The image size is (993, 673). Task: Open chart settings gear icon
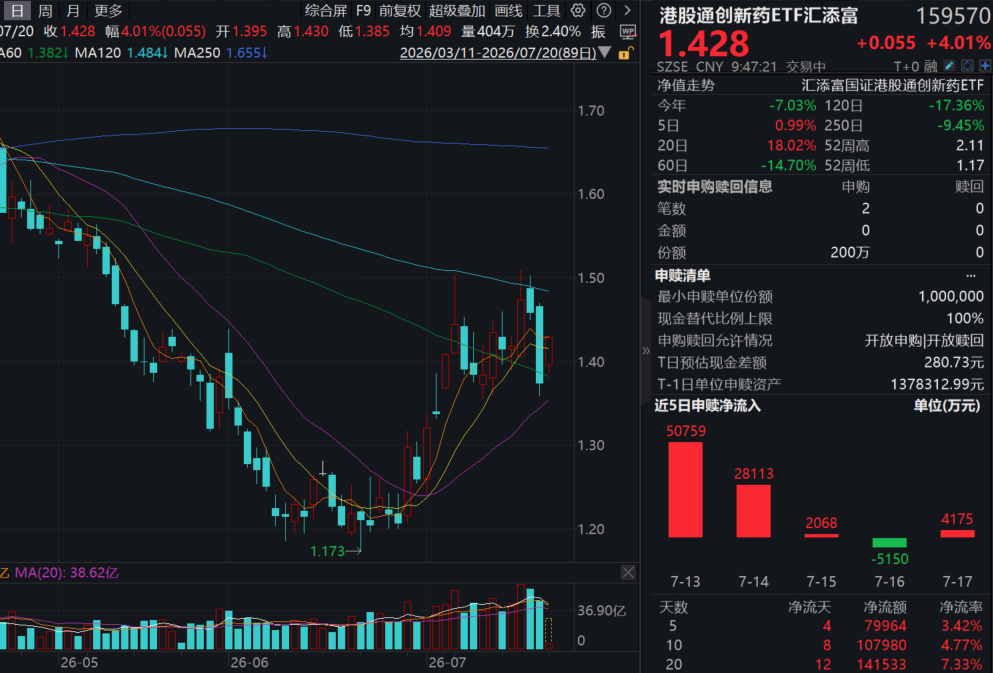click(x=578, y=10)
